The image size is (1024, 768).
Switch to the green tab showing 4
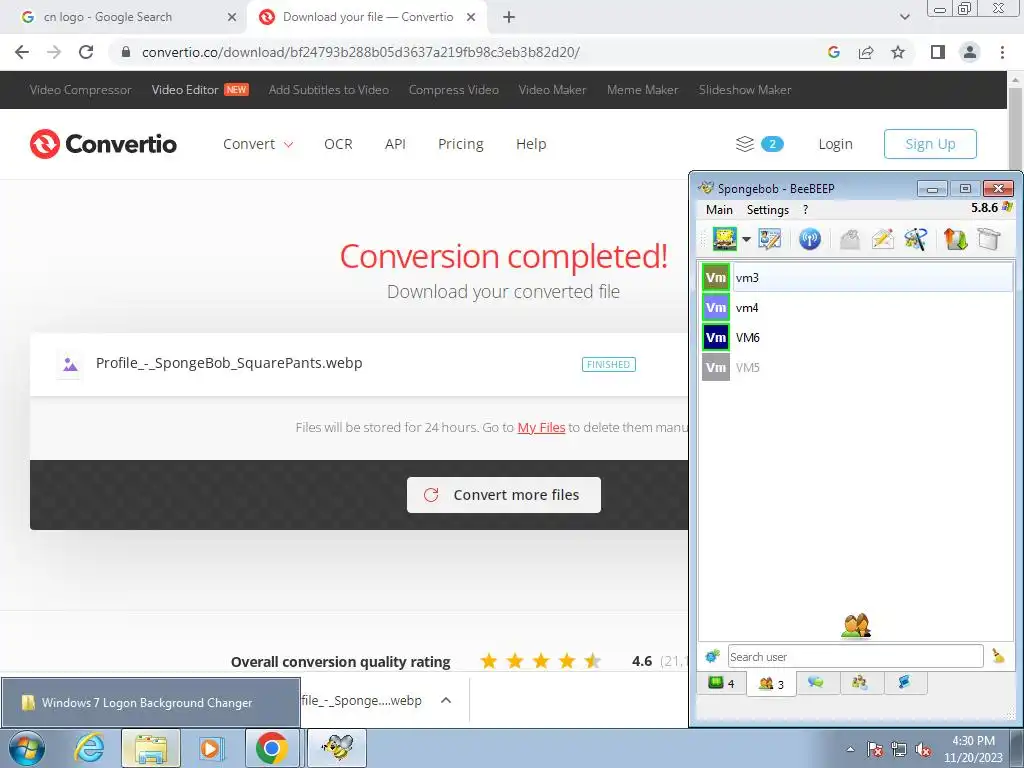click(x=722, y=683)
